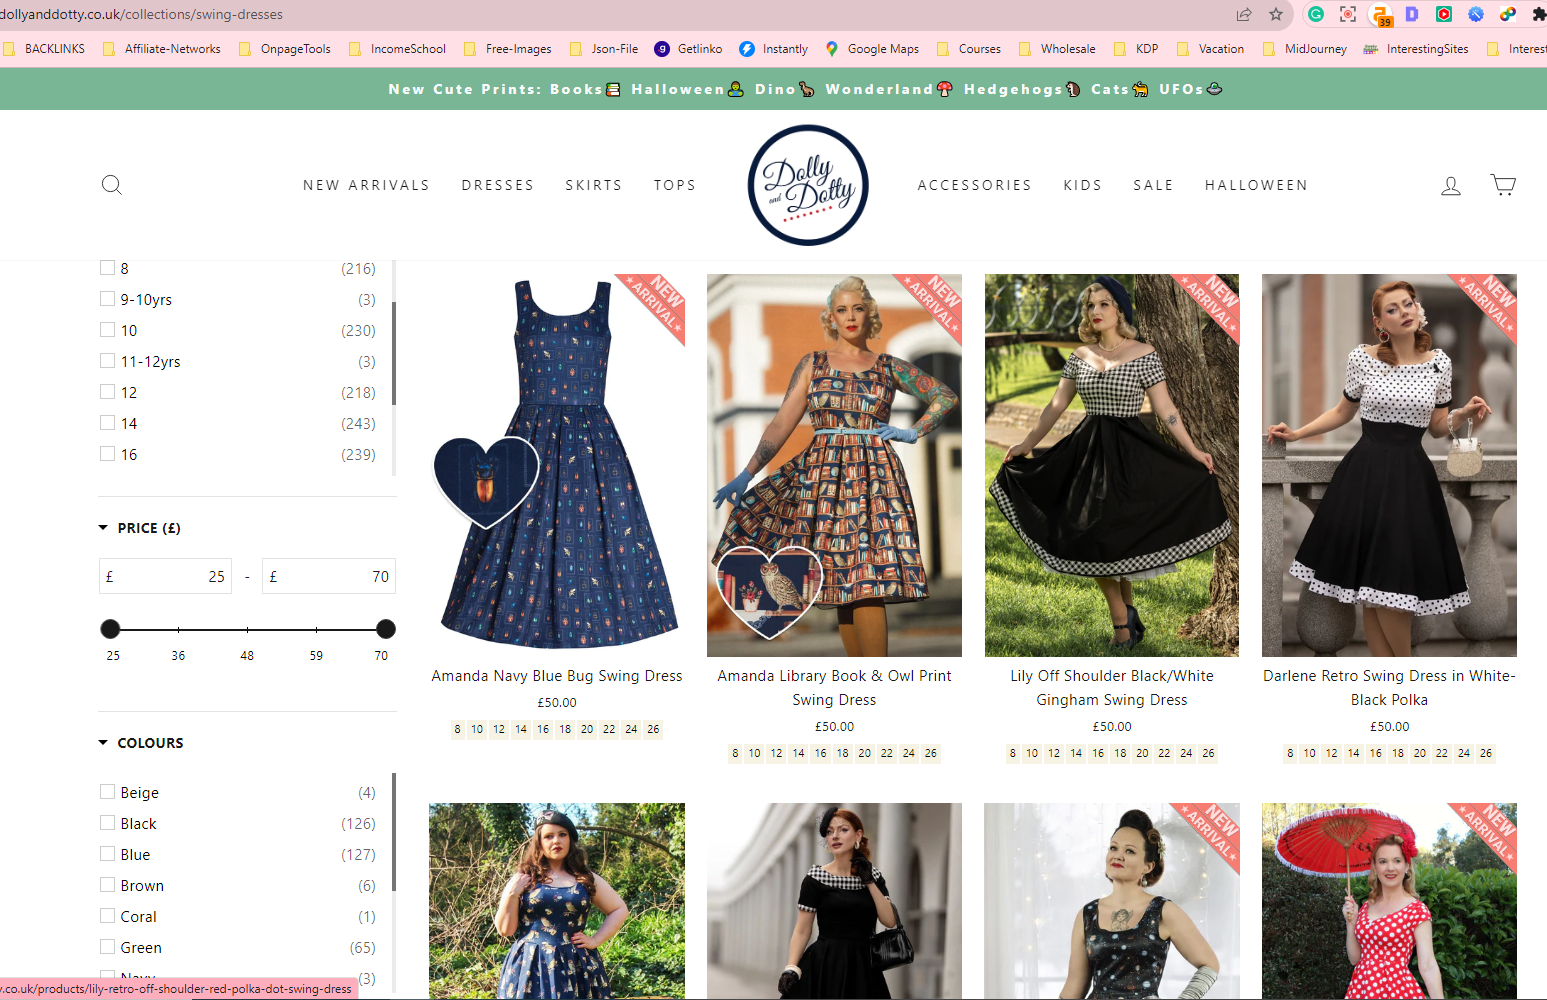1547x1000 pixels.
Task: Tick the size 12 checkbox
Action: pos(108,392)
